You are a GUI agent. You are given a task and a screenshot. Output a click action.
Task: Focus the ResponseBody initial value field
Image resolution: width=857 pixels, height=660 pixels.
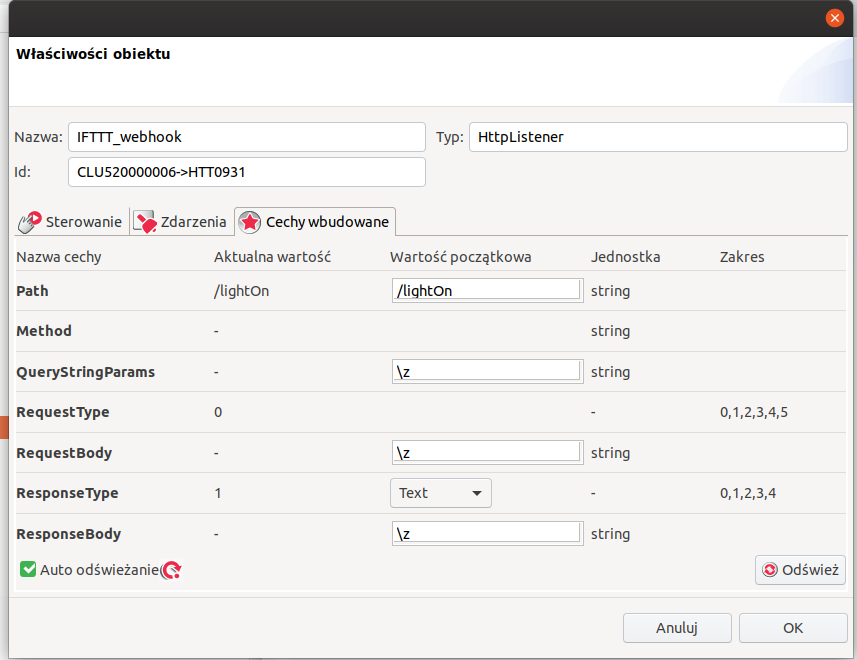coord(486,534)
